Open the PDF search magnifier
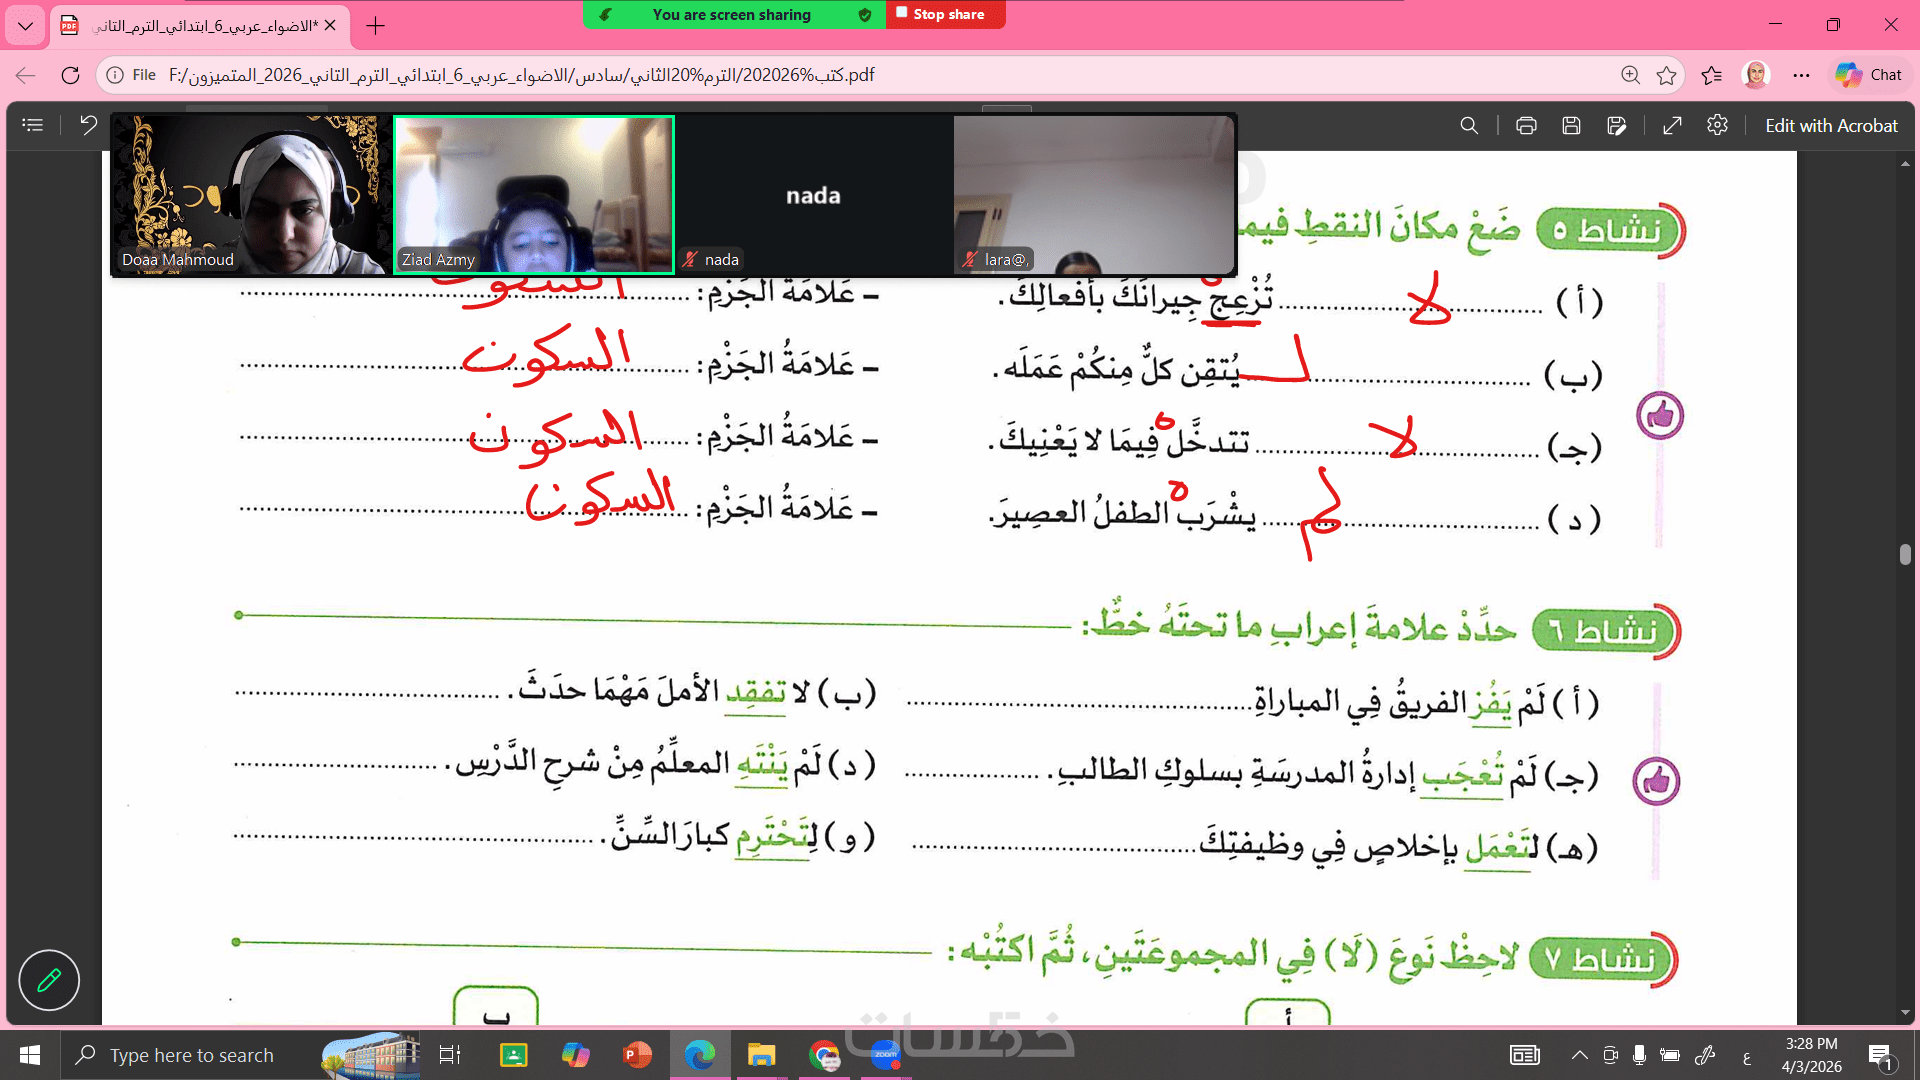The height and width of the screenshot is (1080, 1920). click(x=1468, y=126)
